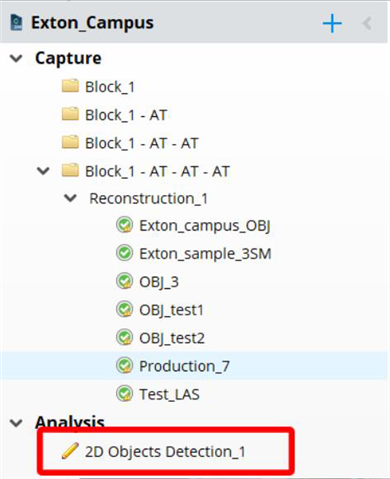Click the Block_1 - AT folder icon

[x=70, y=114]
